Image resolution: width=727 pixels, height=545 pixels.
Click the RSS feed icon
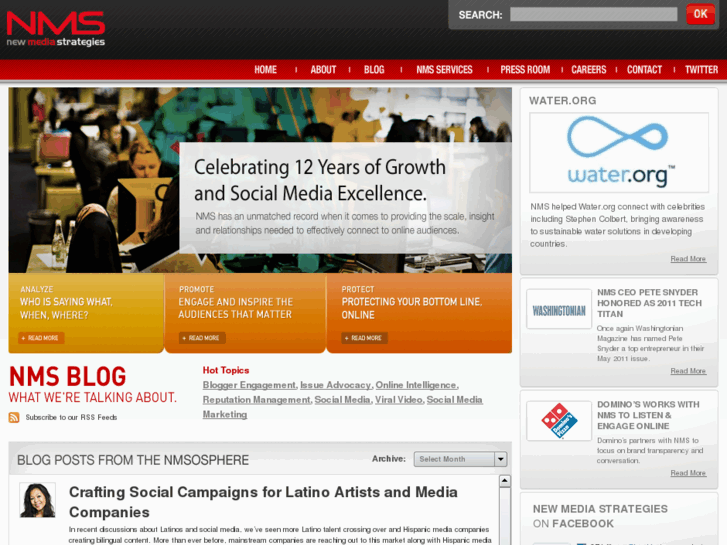tap(14, 417)
